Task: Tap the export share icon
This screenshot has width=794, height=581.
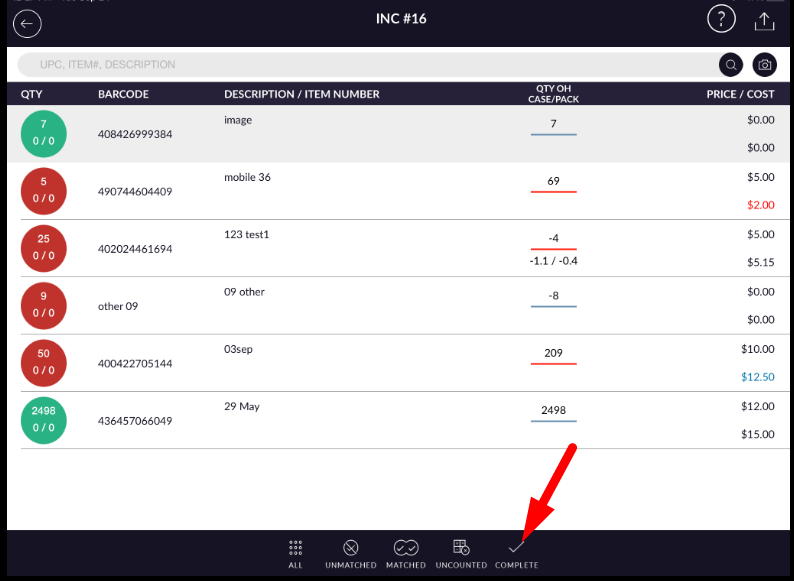Action: pos(765,21)
